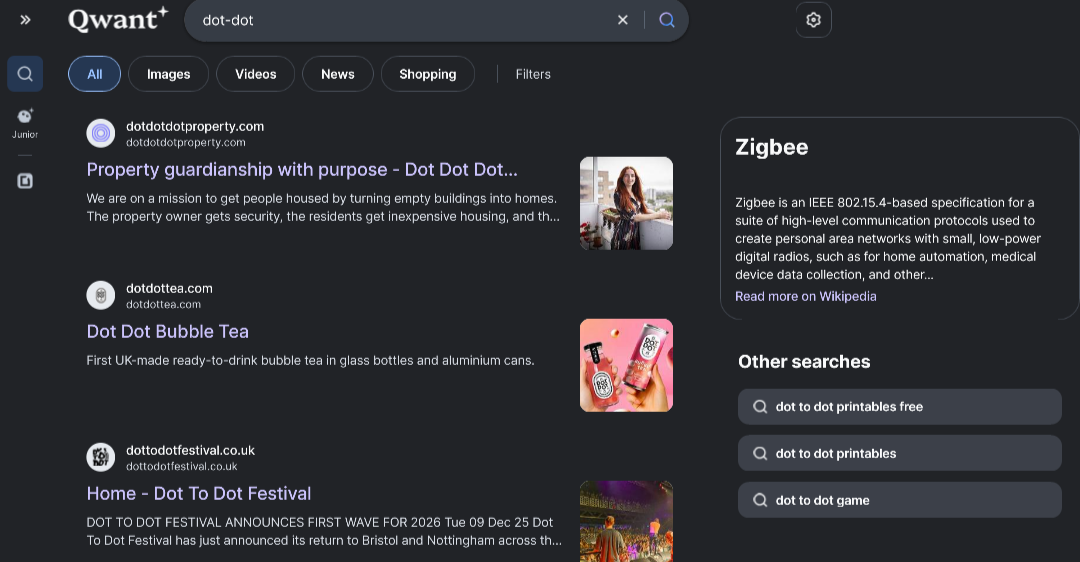
Task: Clear the search box text
Action: [x=622, y=20]
